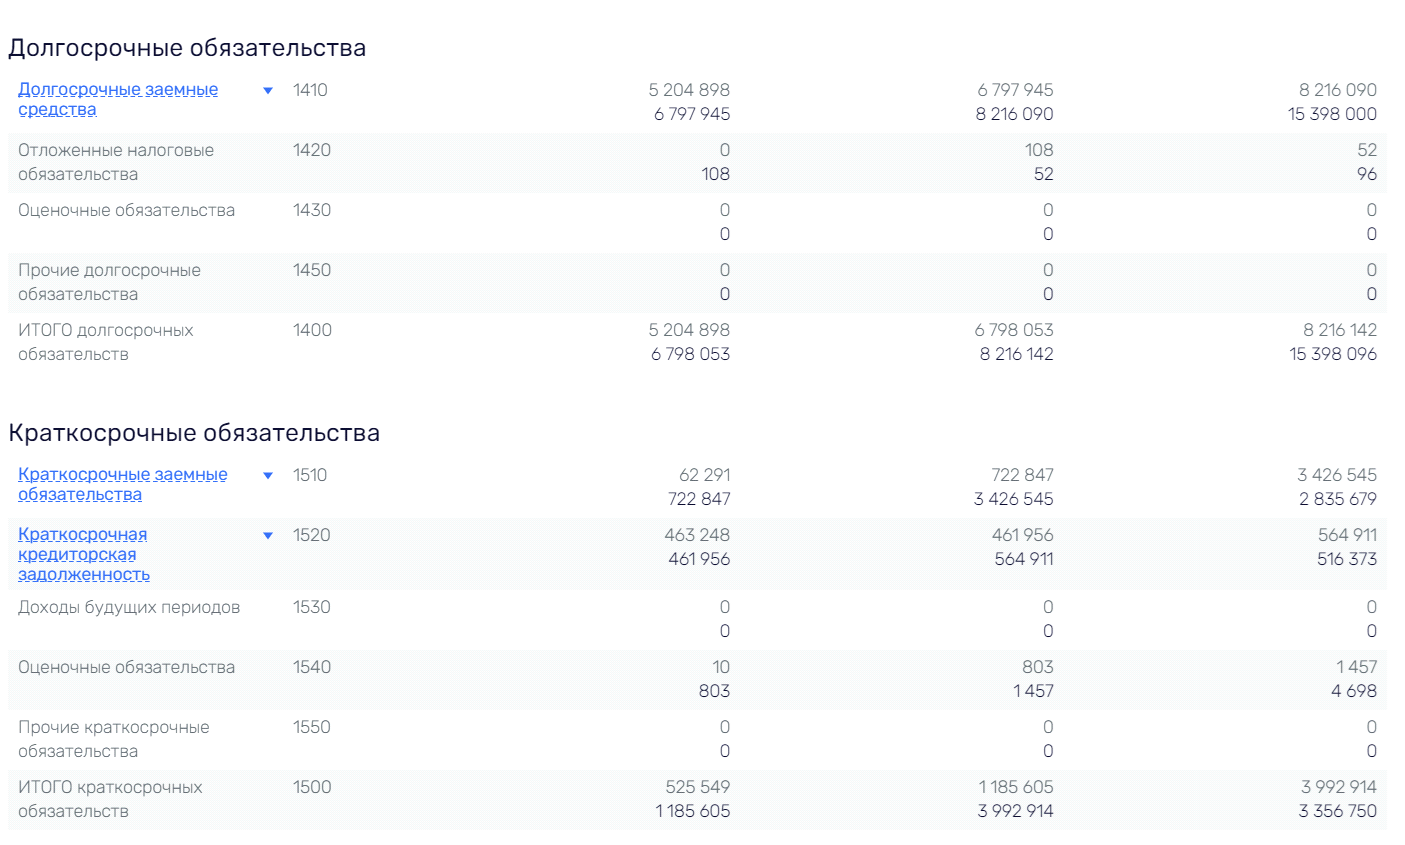Click the Краткосрочные обязательства section heading

(x=194, y=433)
